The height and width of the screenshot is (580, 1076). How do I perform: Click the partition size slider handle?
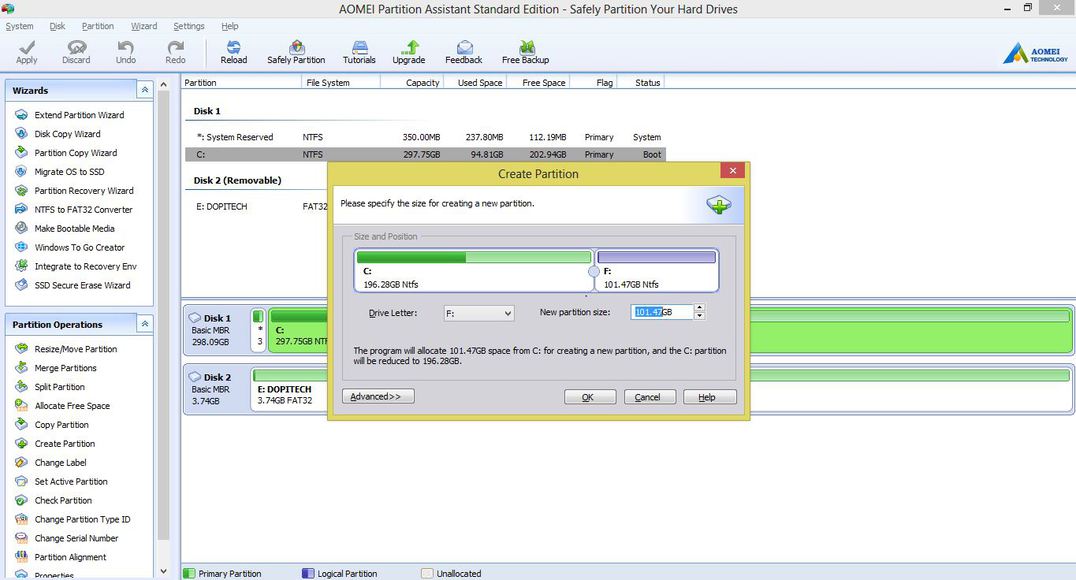pos(594,271)
